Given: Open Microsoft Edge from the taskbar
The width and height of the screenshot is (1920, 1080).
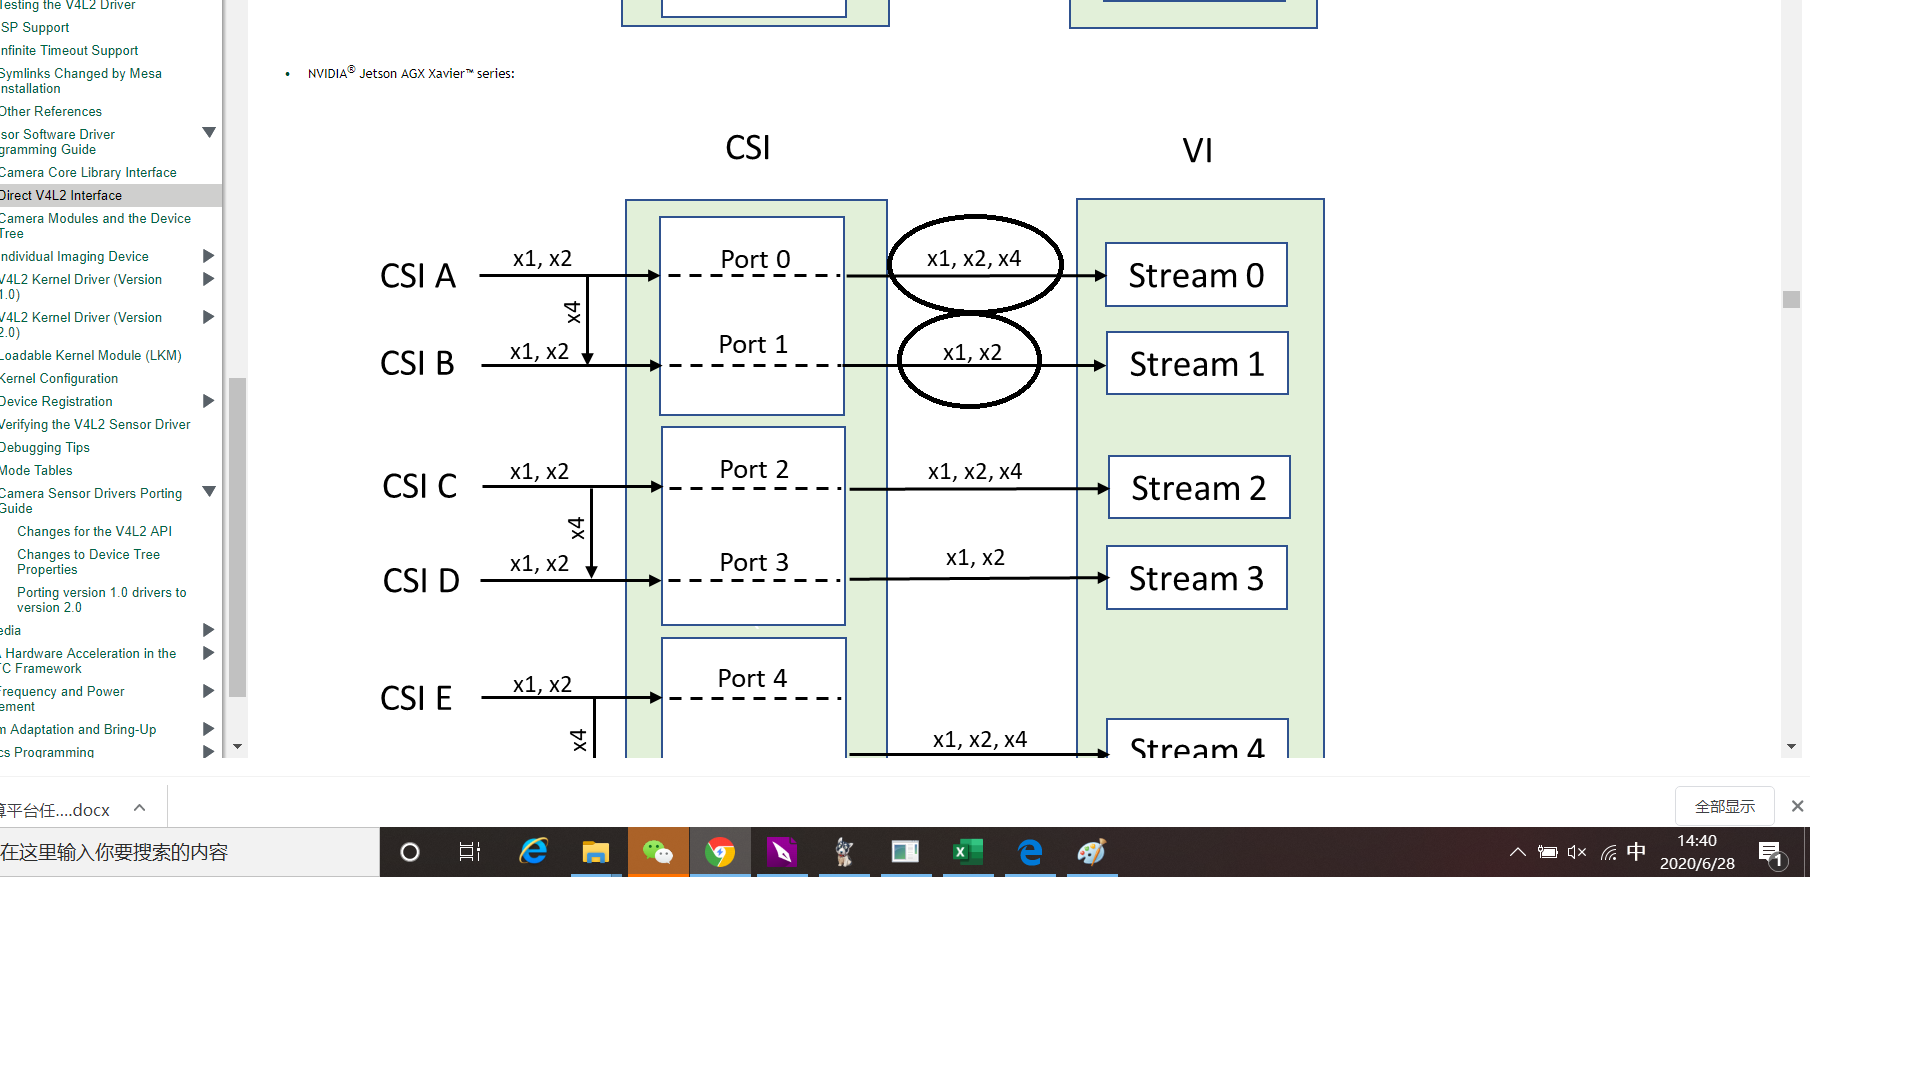Looking at the screenshot, I should coord(1030,852).
